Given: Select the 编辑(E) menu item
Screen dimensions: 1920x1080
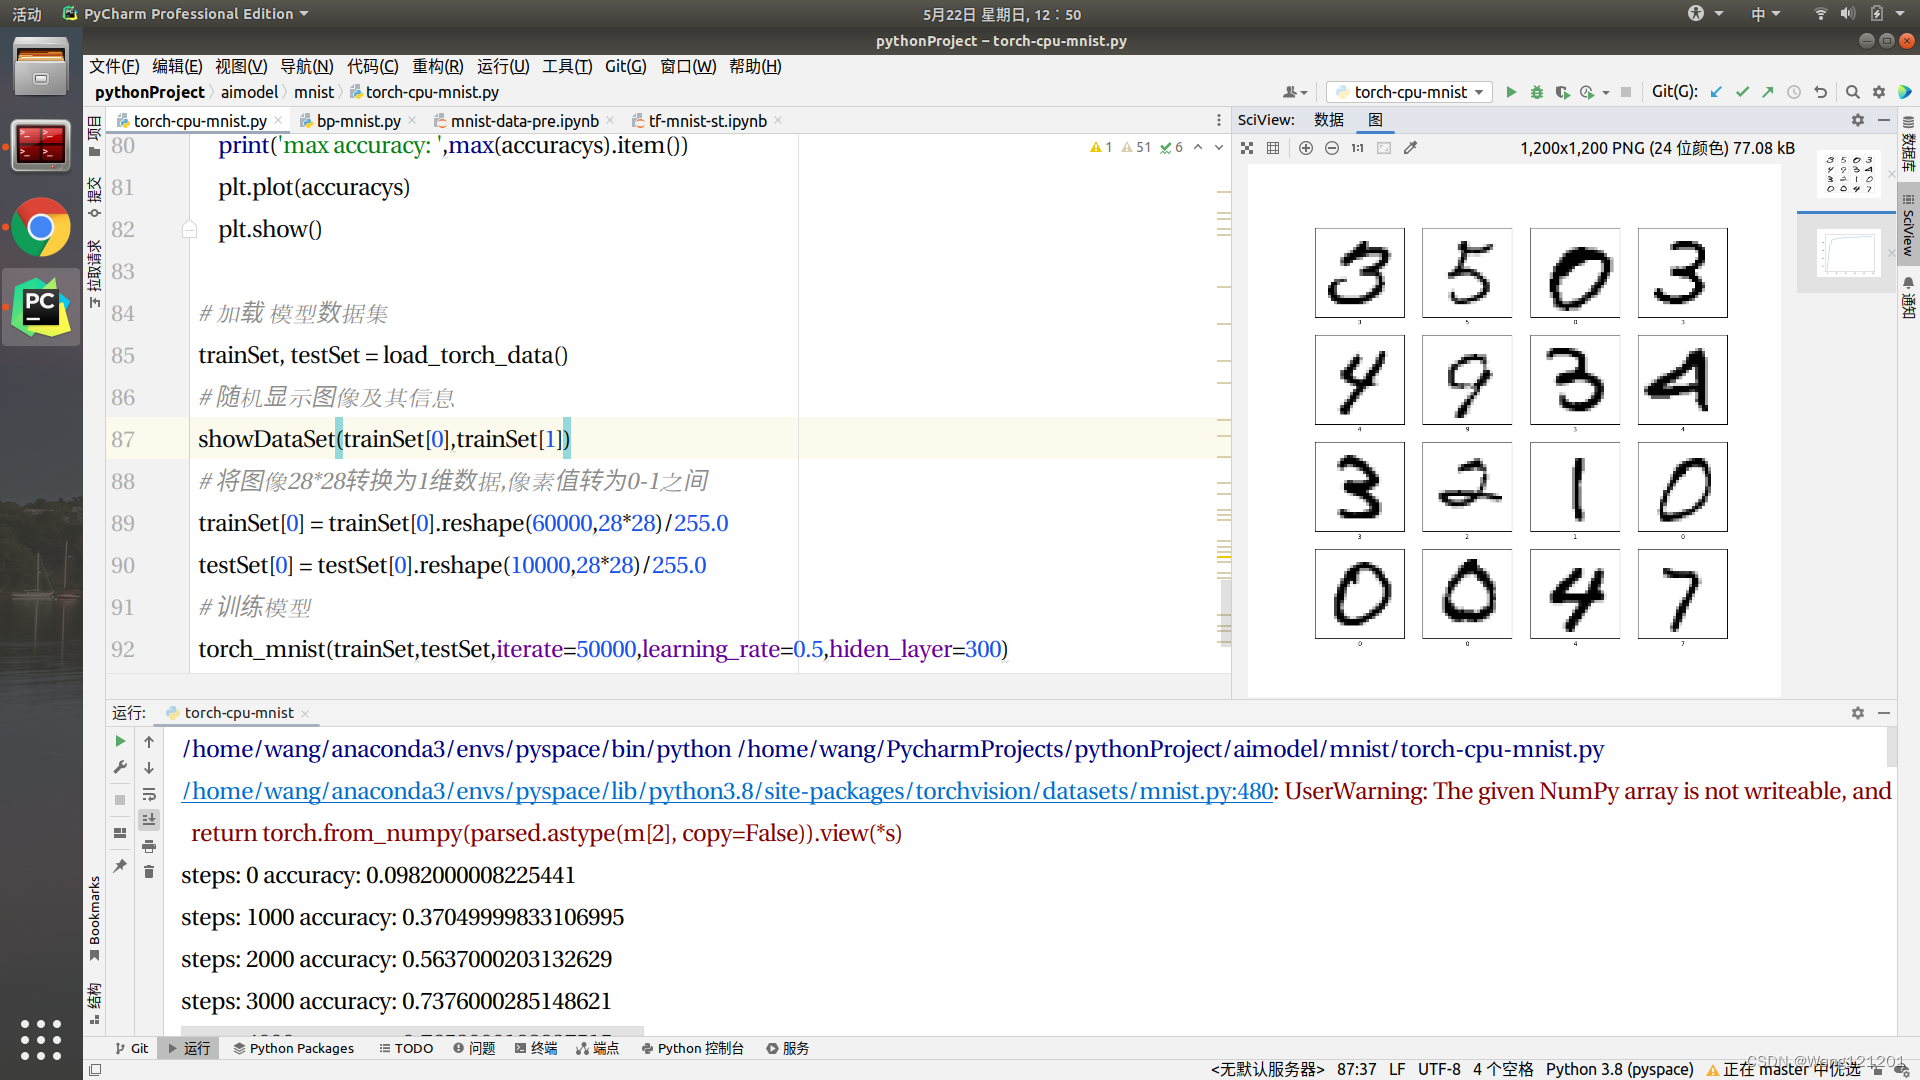Looking at the screenshot, I should [177, 66].
